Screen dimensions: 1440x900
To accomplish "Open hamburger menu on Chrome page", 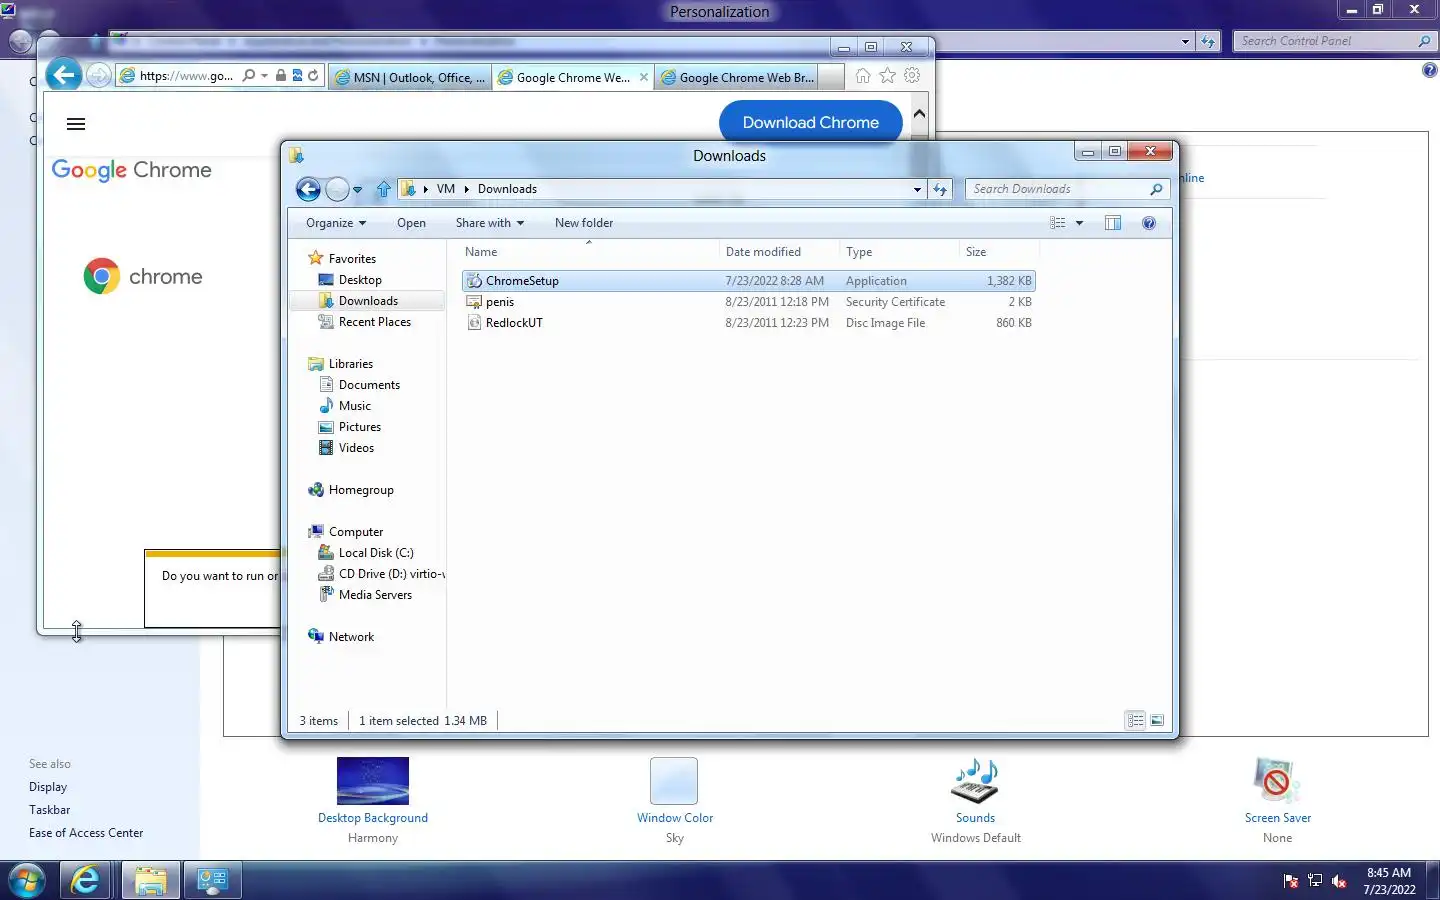I will [x=76, y=124].
